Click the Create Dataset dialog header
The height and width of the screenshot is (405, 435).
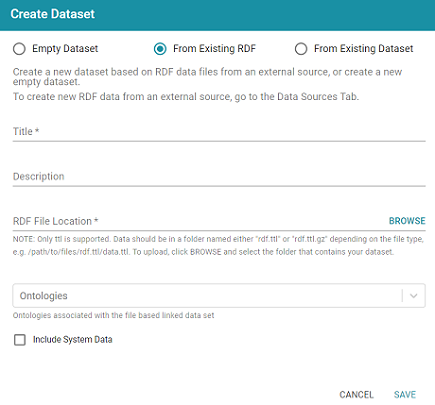click(217, 15)
